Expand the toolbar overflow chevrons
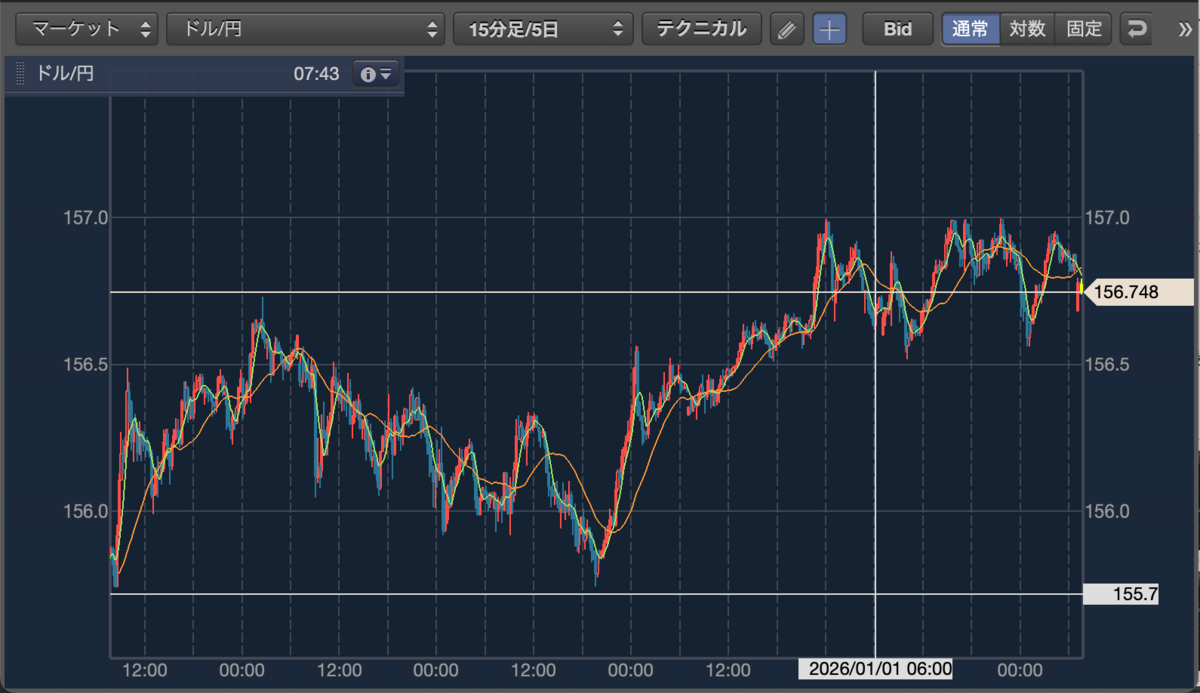 (1187, 29)
